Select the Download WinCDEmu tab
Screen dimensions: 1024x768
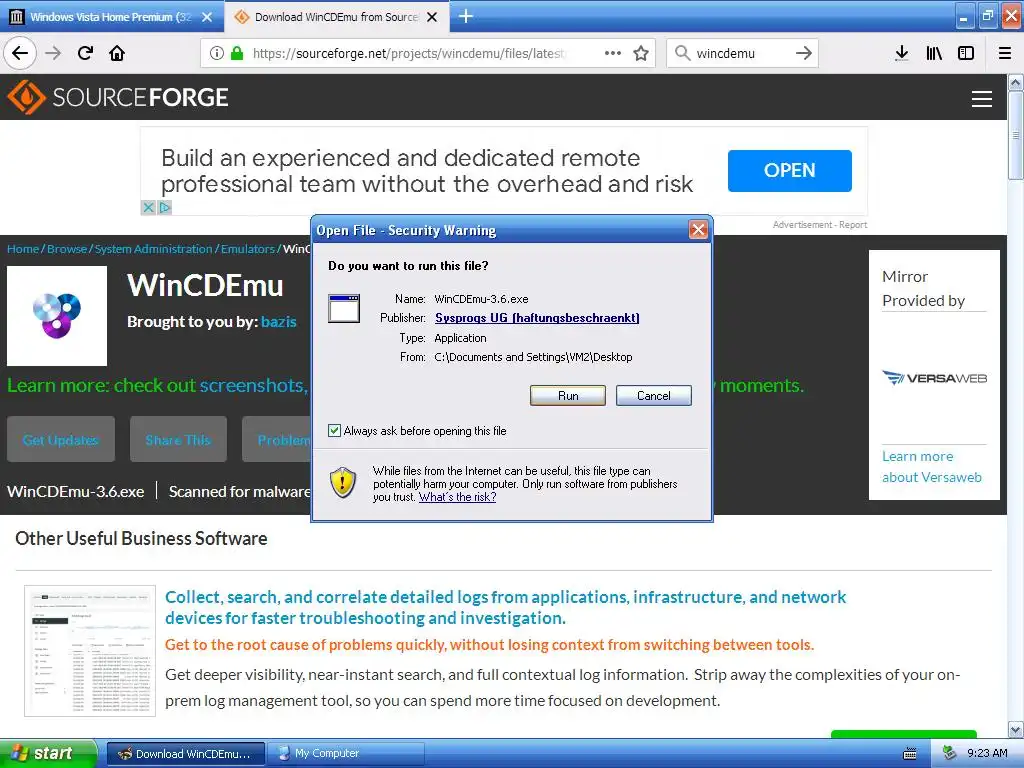336,17
